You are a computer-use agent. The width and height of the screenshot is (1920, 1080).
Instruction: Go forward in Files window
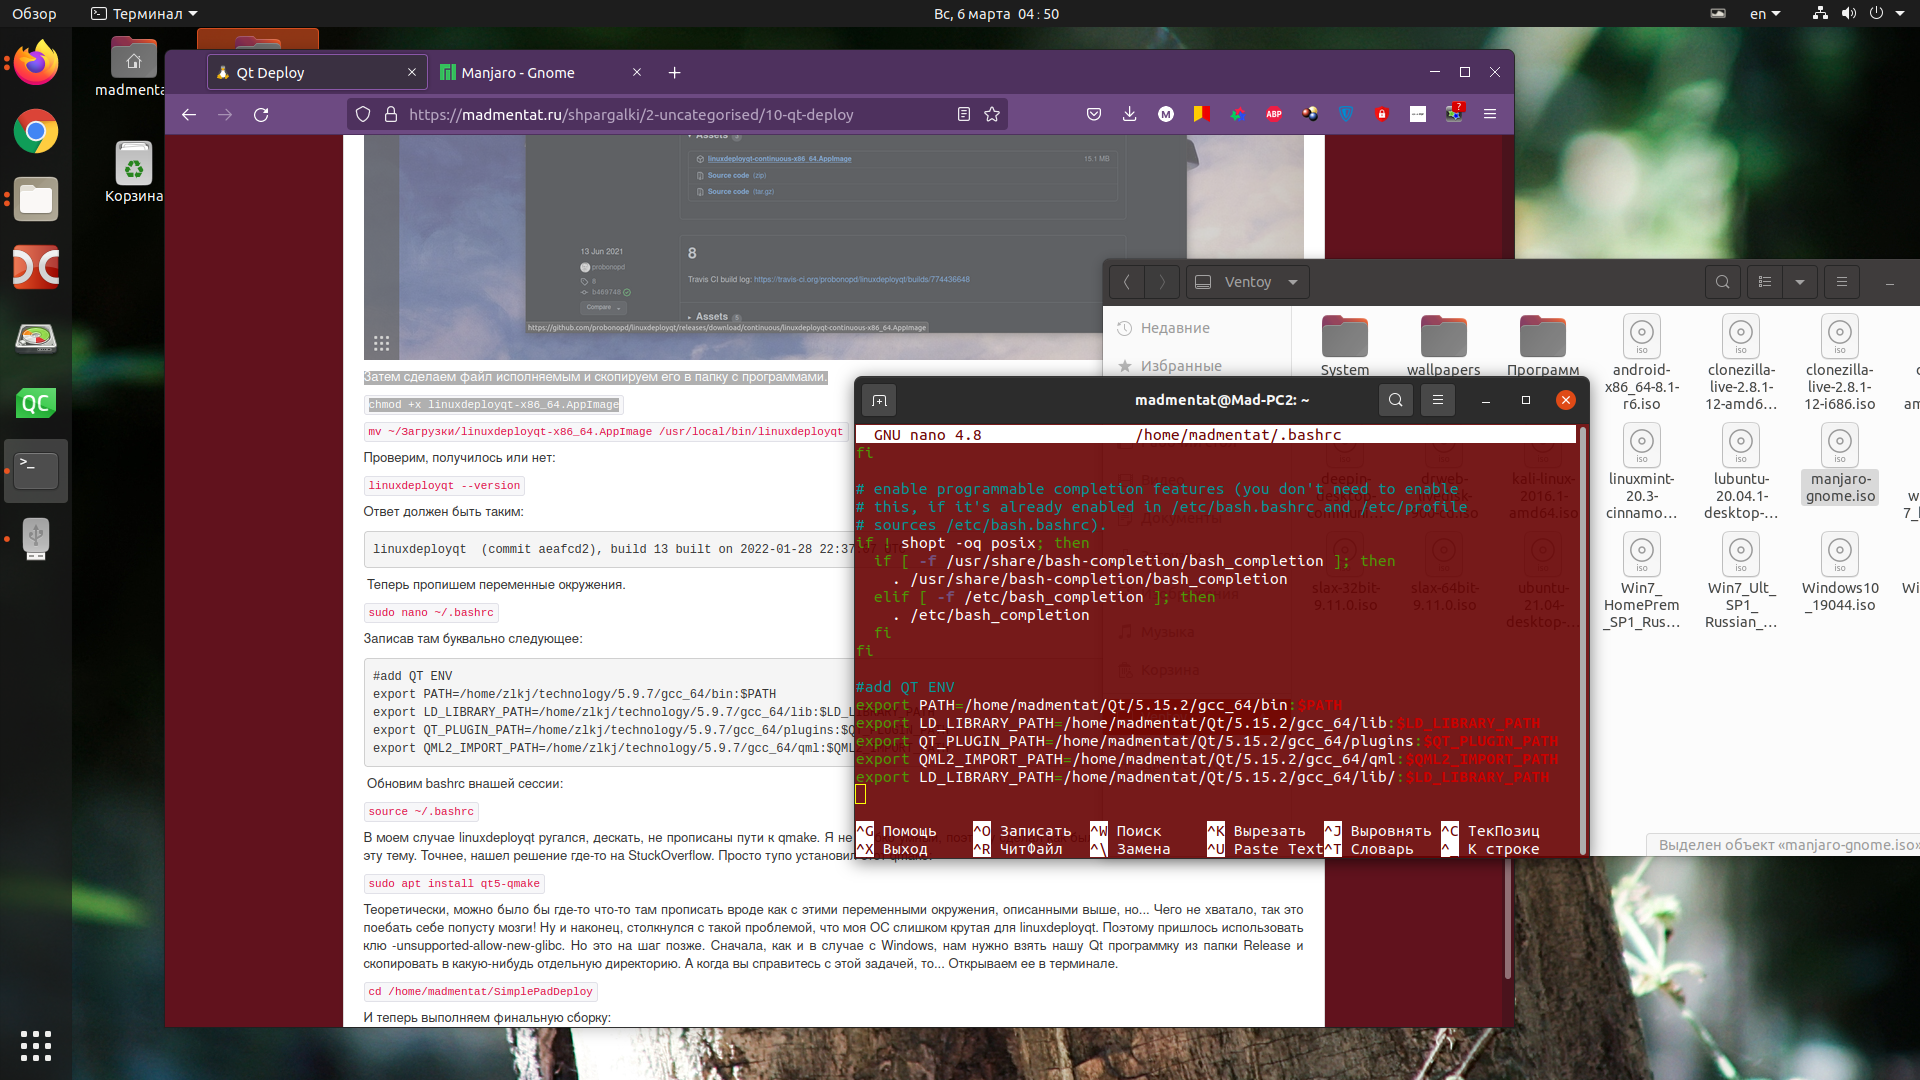tap(1162, 283)
